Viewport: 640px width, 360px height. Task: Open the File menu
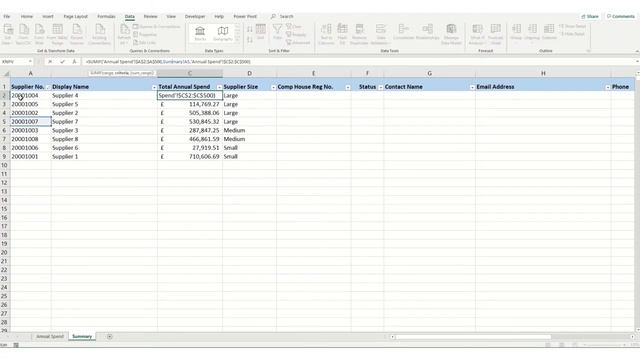(7, 16)
